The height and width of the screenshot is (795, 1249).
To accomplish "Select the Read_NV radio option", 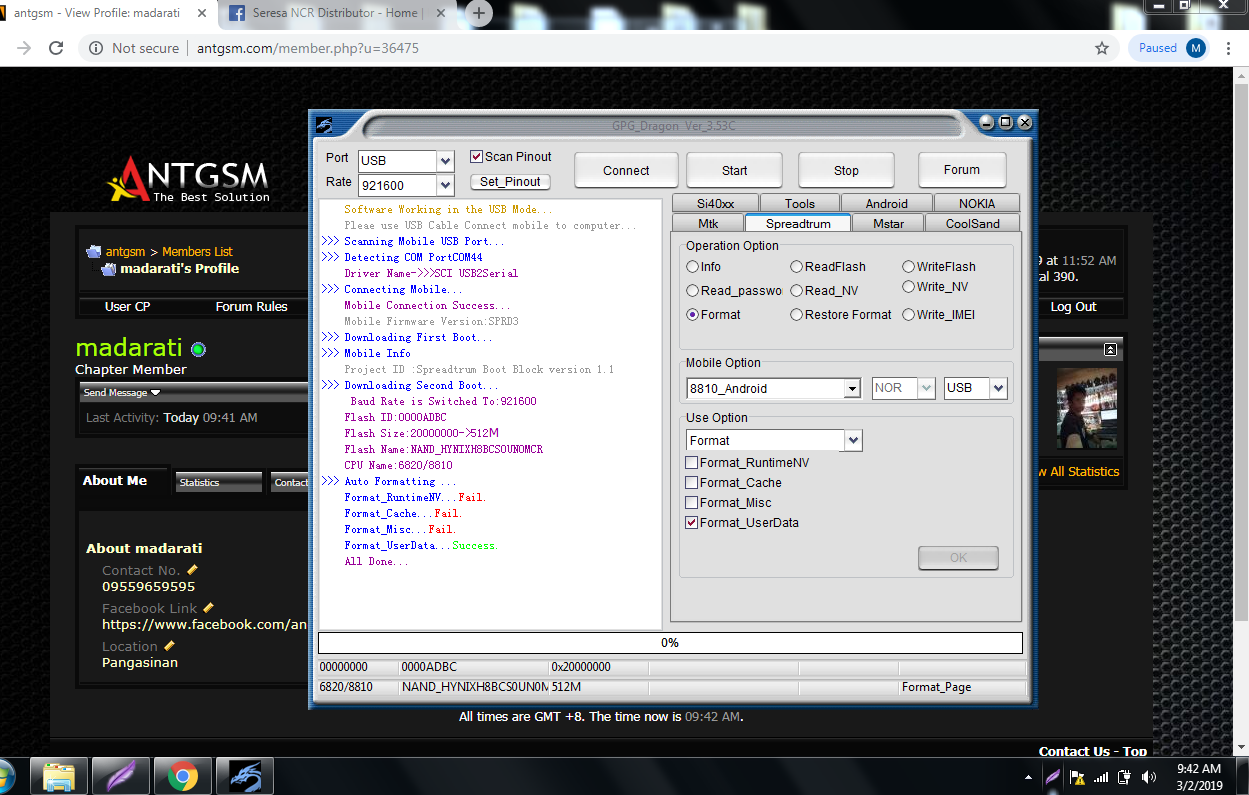I will coord(796,291).
